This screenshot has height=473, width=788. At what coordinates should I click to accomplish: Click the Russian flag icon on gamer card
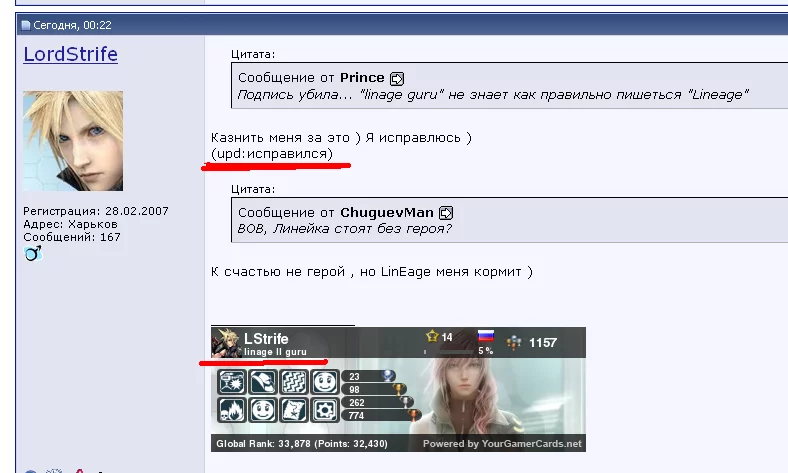pyautogui.click(x=485, y=335)
